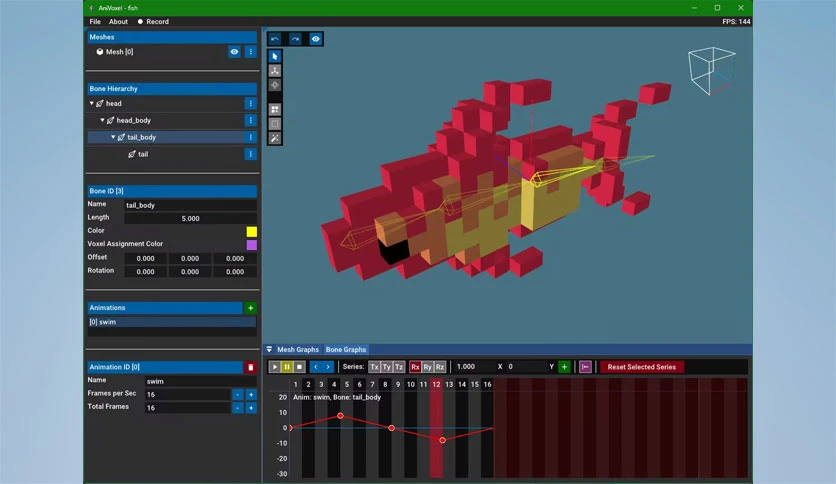This screenshot has height=484, width=836.
Task: Collapse the tail_body tree node
Action: coord(113,138)
